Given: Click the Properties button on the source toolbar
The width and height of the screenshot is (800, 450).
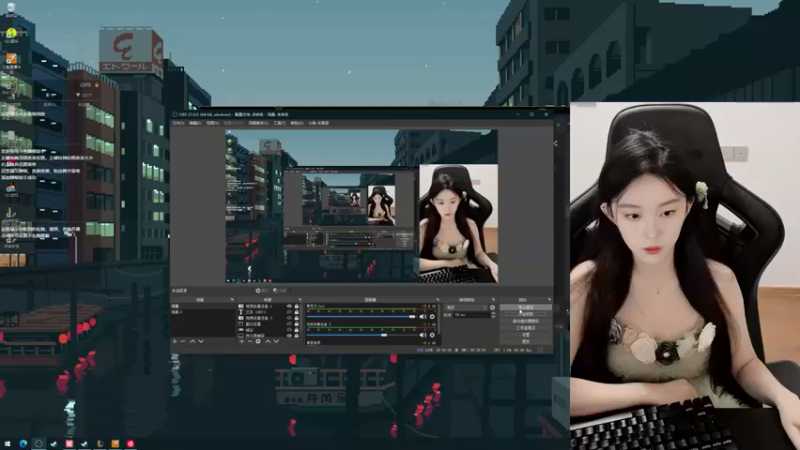Looking at the screenshot, I should click(262, 290).
